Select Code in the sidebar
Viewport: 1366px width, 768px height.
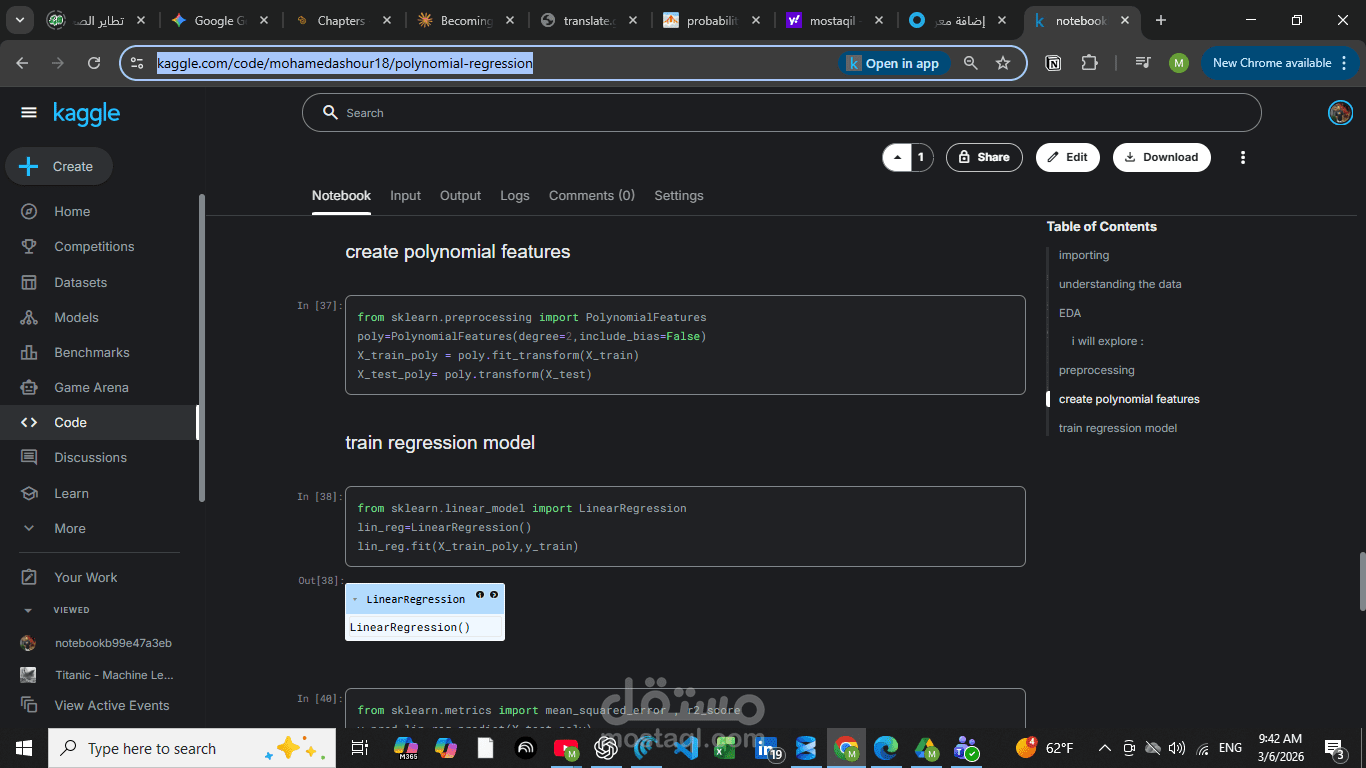point(98,422)
